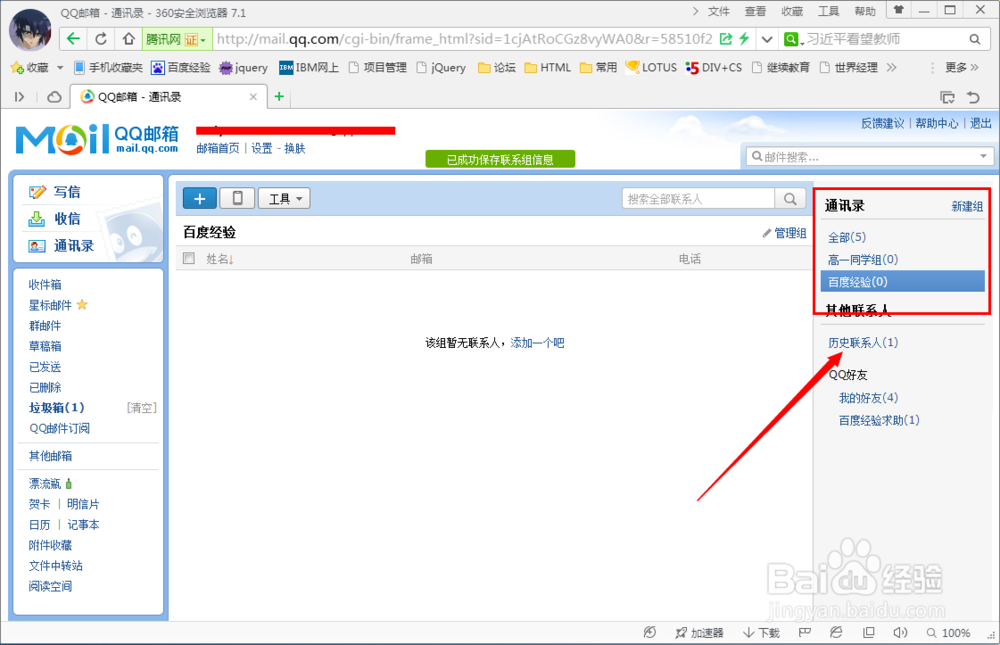
Task: Open the 帮助中心 link
Action: click(936, 123)
